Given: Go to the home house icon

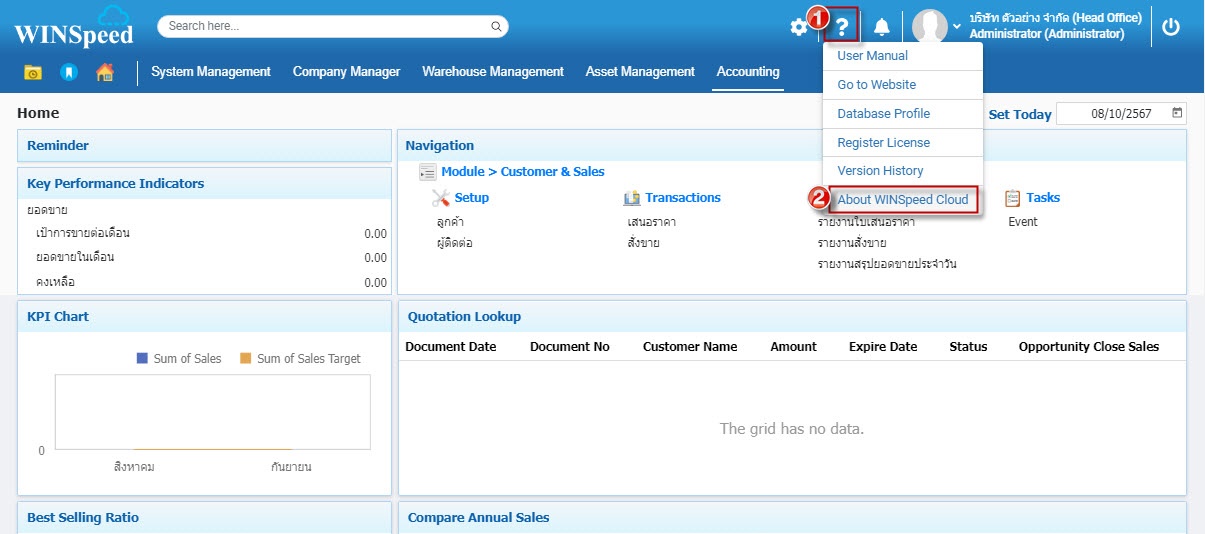Looking at the screenshot, I should 104,72.
